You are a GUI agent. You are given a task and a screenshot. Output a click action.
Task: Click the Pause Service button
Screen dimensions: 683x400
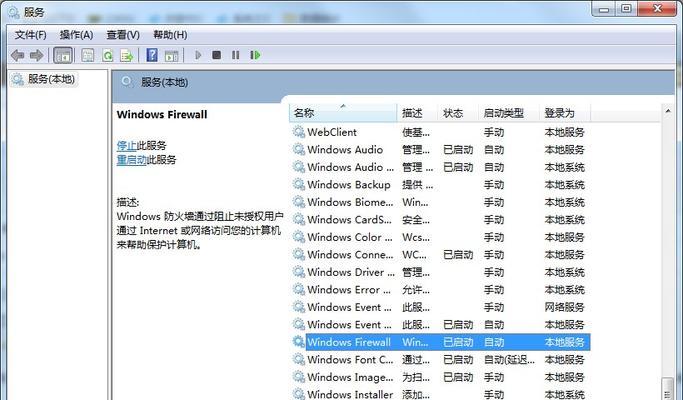point(236,55)
